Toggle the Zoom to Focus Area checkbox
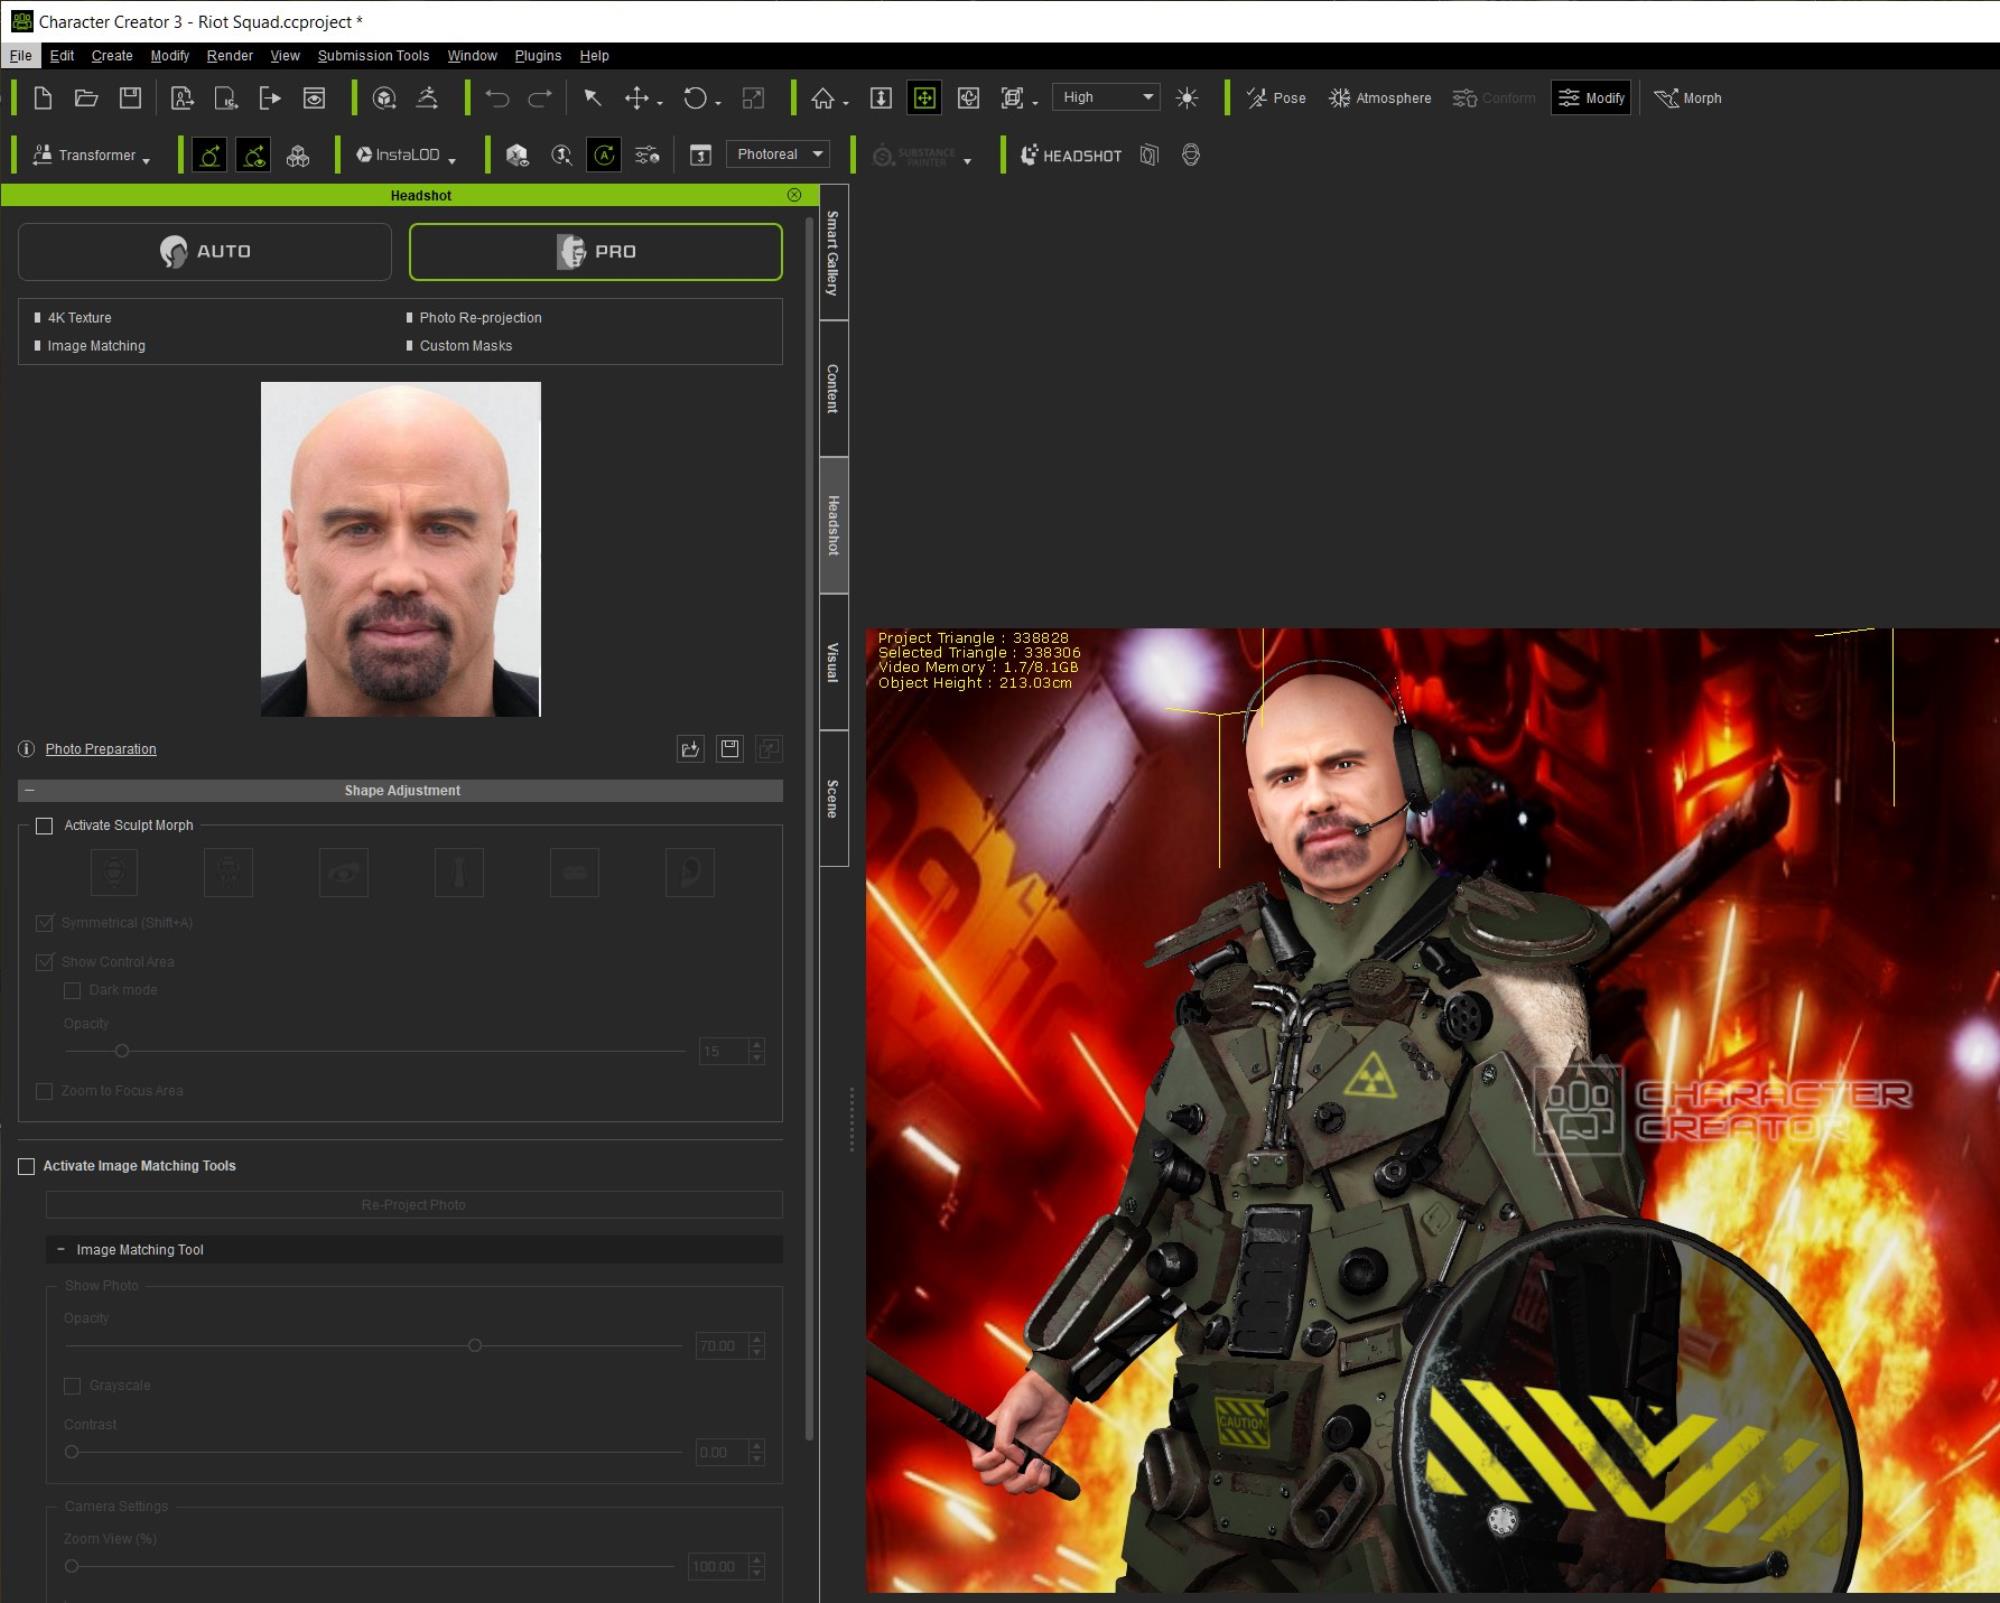Viewport: 2000px width, 1603px height. pos(44,1091)
